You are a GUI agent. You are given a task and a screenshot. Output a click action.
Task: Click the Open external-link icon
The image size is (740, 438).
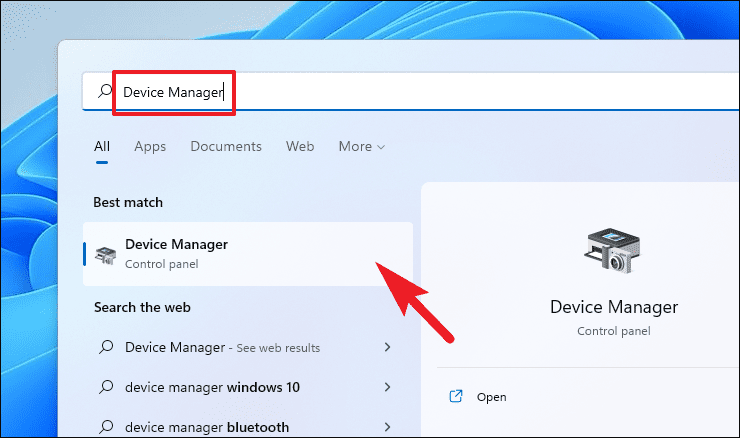(x=456, y=396)
